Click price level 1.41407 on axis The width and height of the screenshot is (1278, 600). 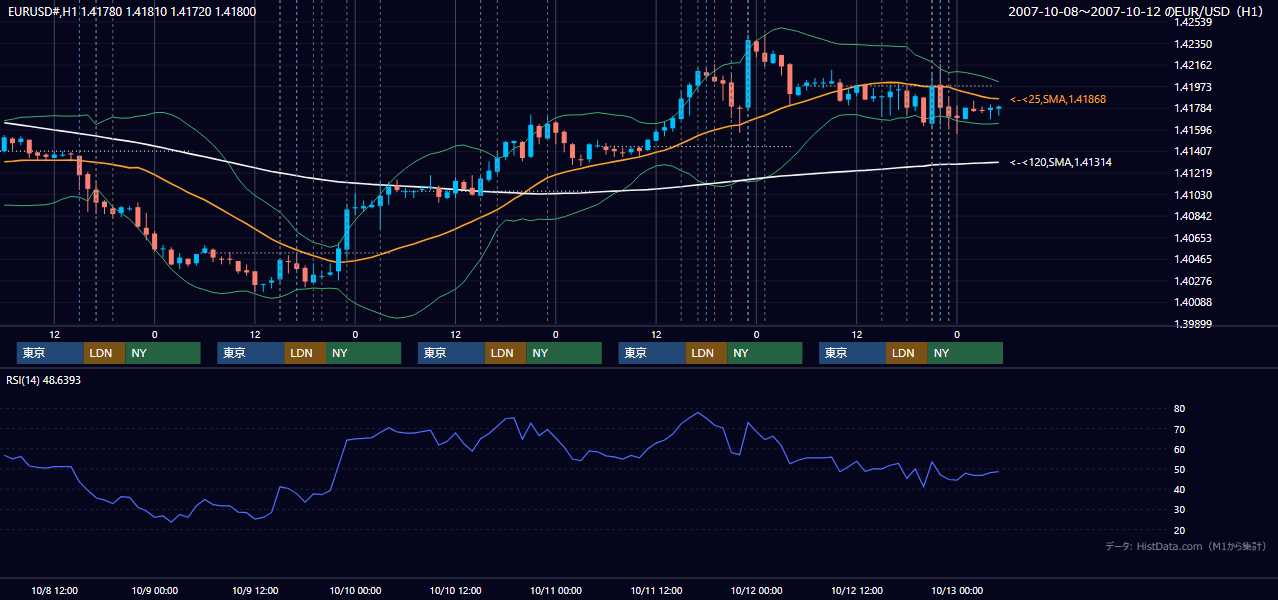1193,151
